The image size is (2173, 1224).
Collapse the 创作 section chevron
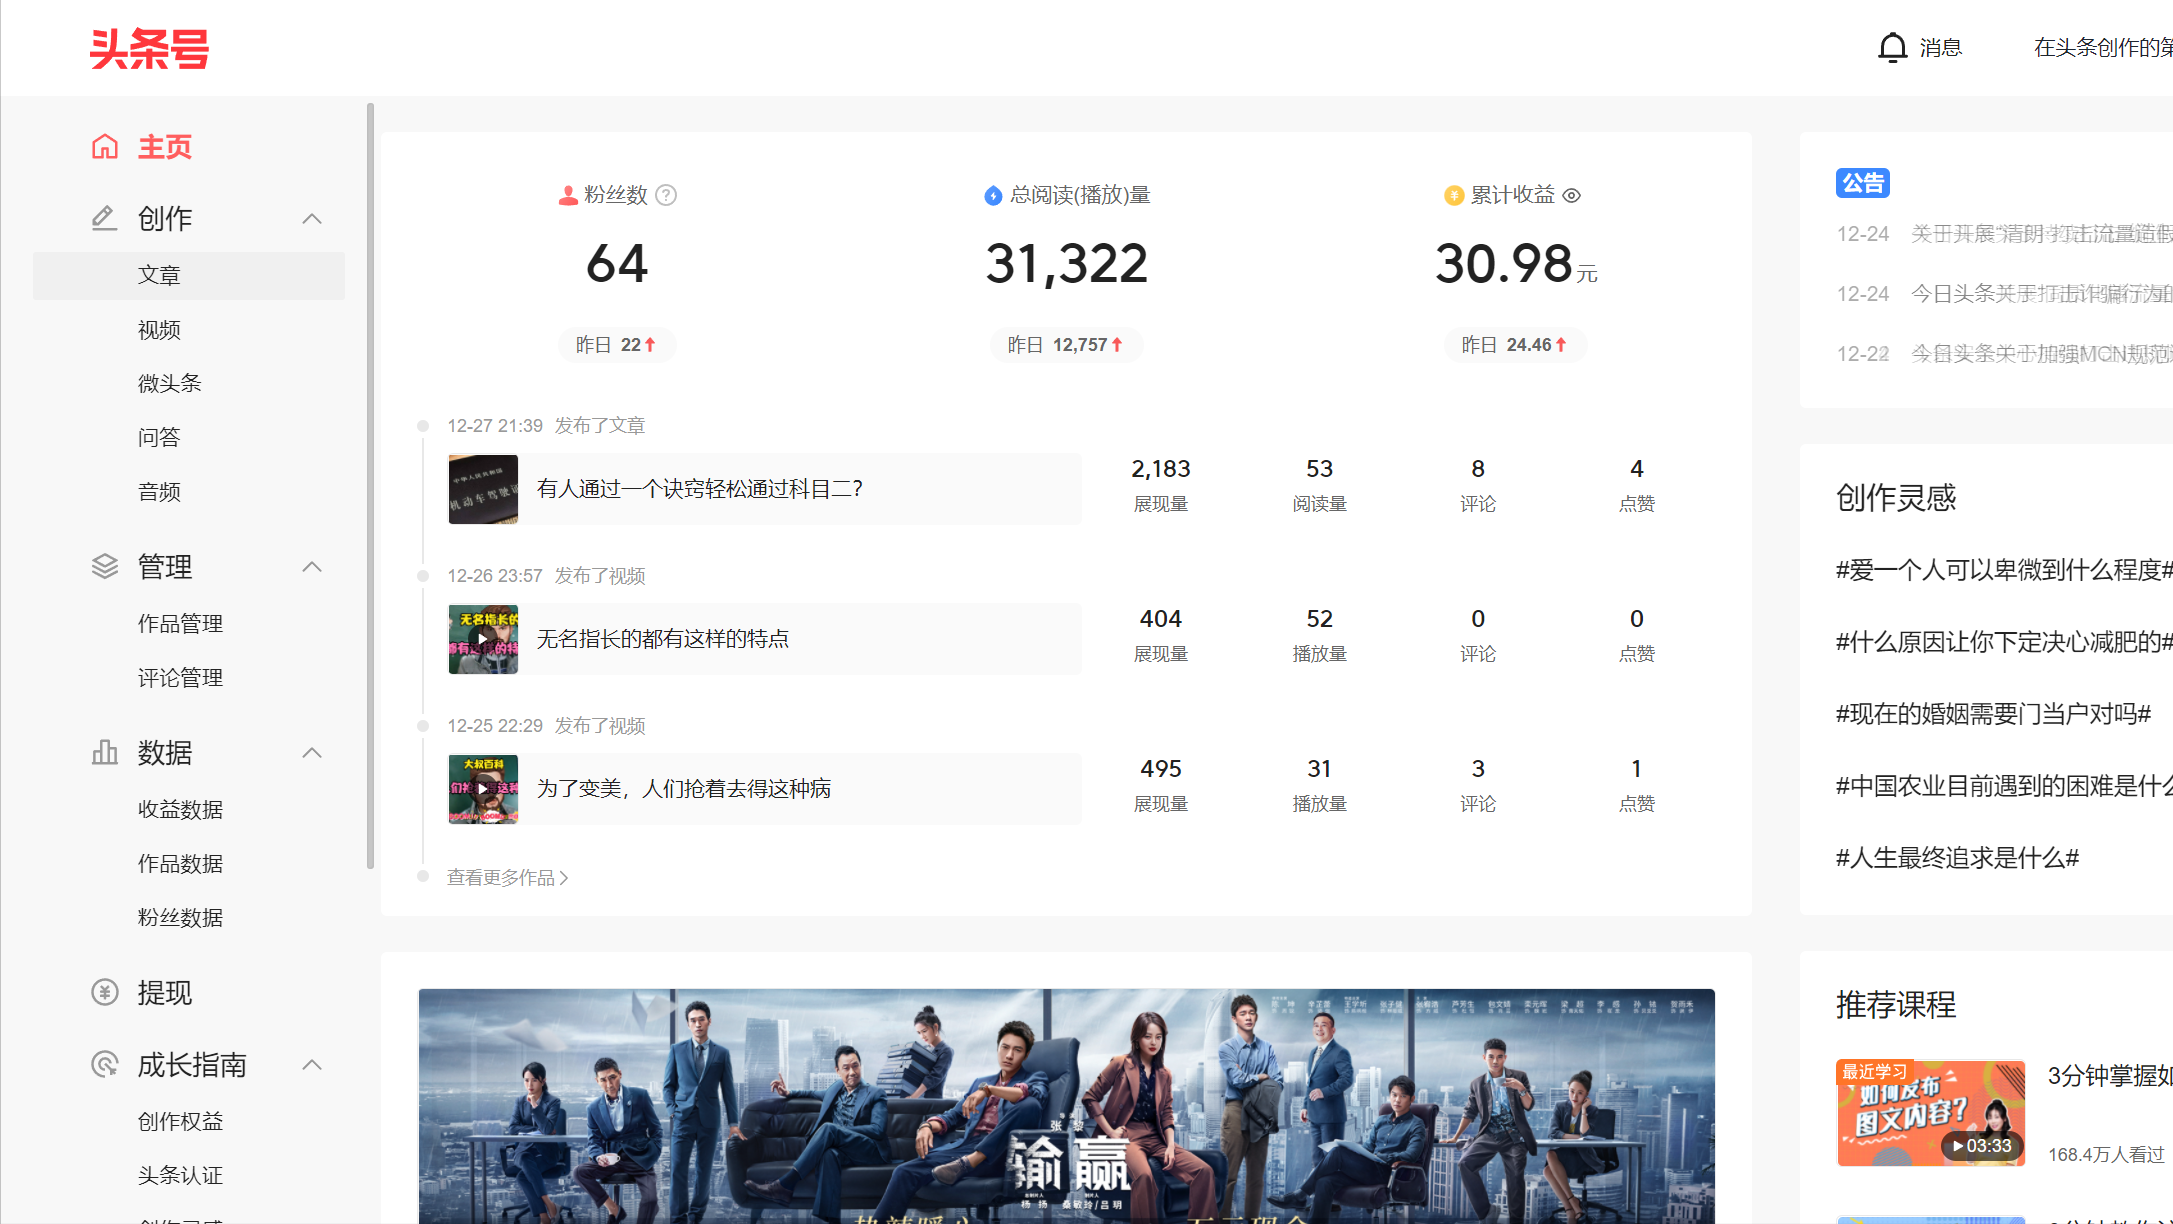311,218
